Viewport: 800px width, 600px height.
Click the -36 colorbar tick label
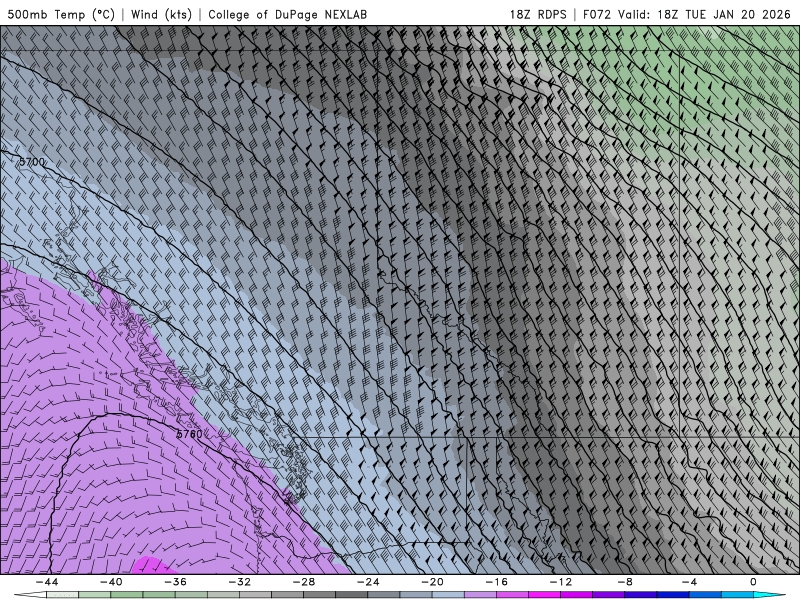[x=176, y=582]
